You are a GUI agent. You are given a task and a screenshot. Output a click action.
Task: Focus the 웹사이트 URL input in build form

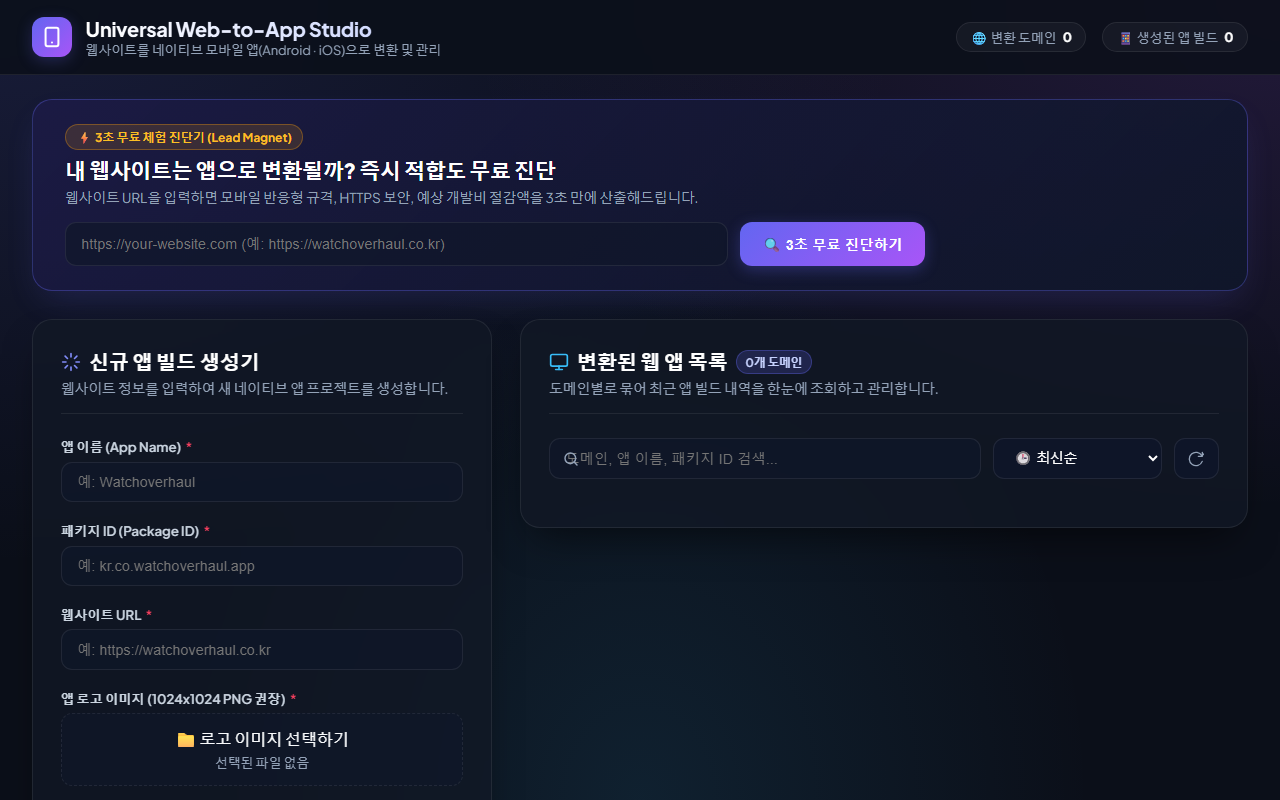pyautogui.click(x=262, y=649)
